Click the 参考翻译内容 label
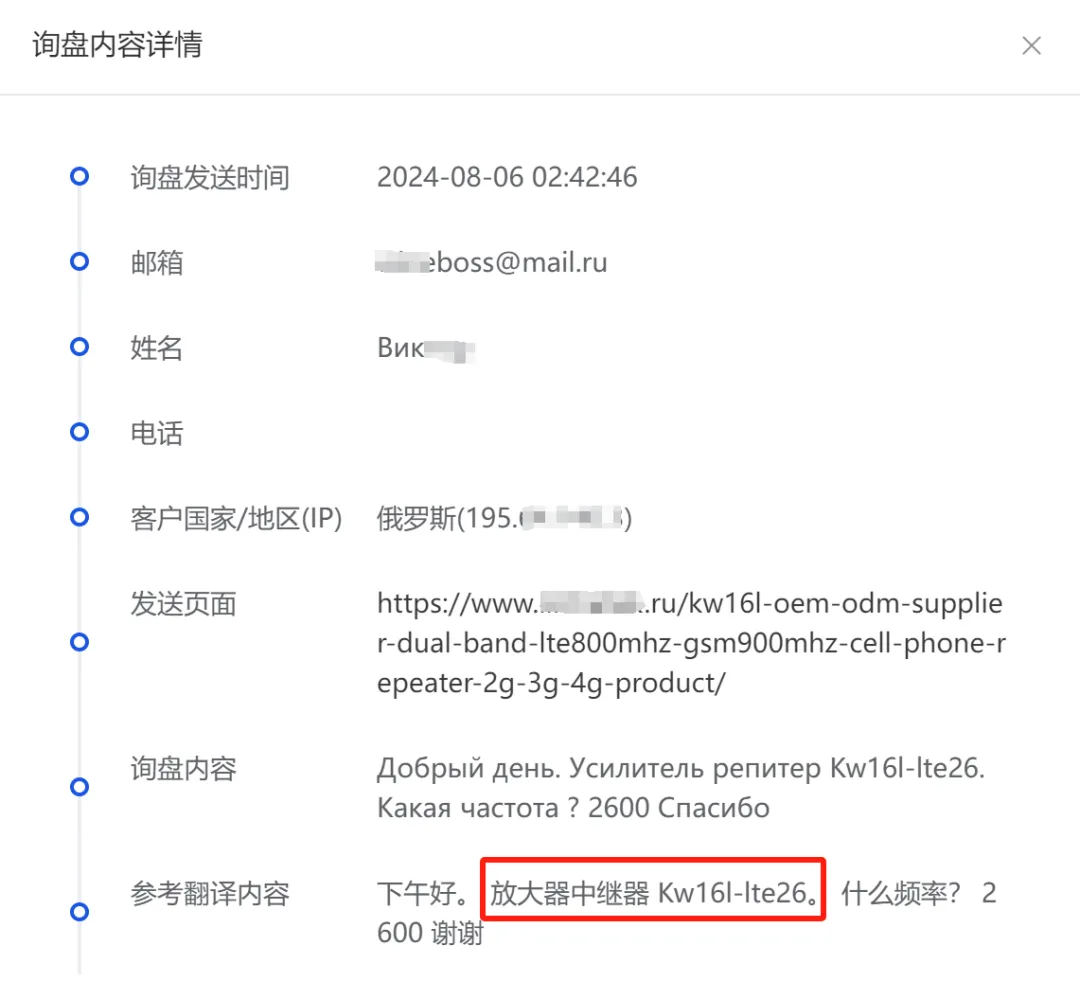The width and height of the screenshot is (1080, 999). coord(210,894)
